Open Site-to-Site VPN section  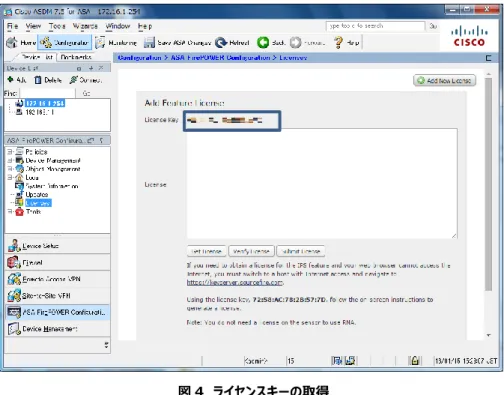pyautogui.click(x=57, y=296)
